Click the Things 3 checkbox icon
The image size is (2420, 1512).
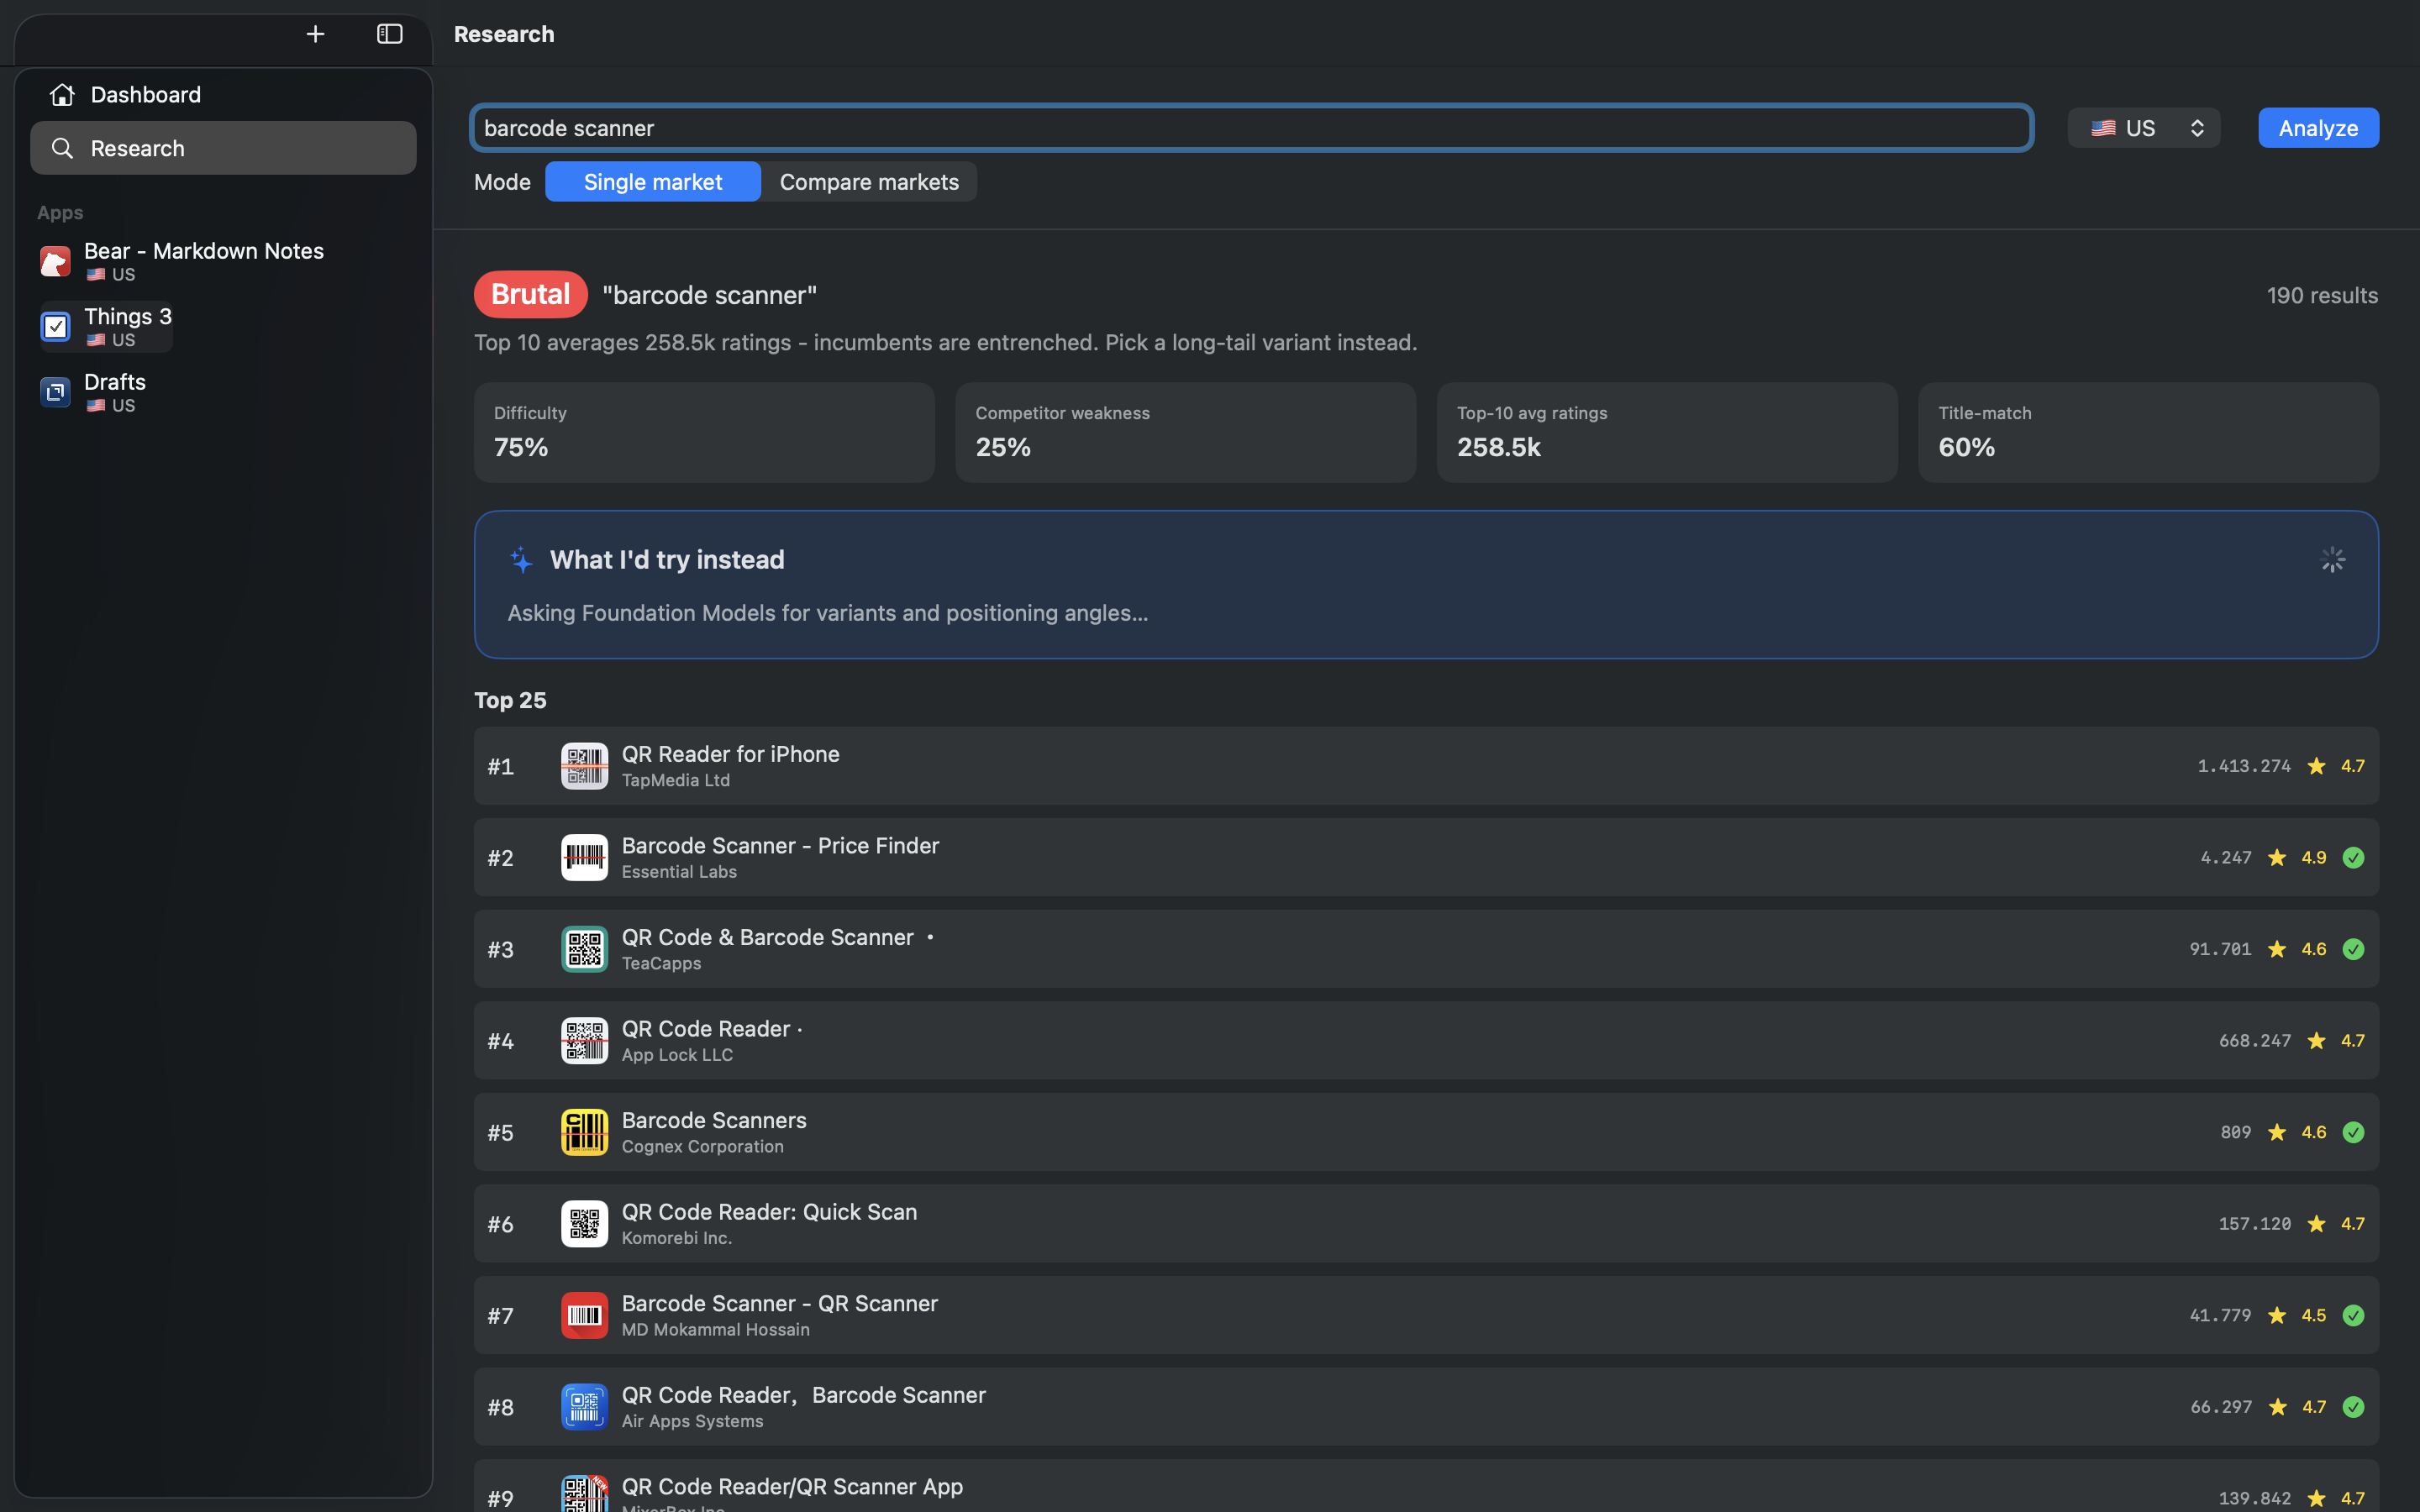coord(55,327)
